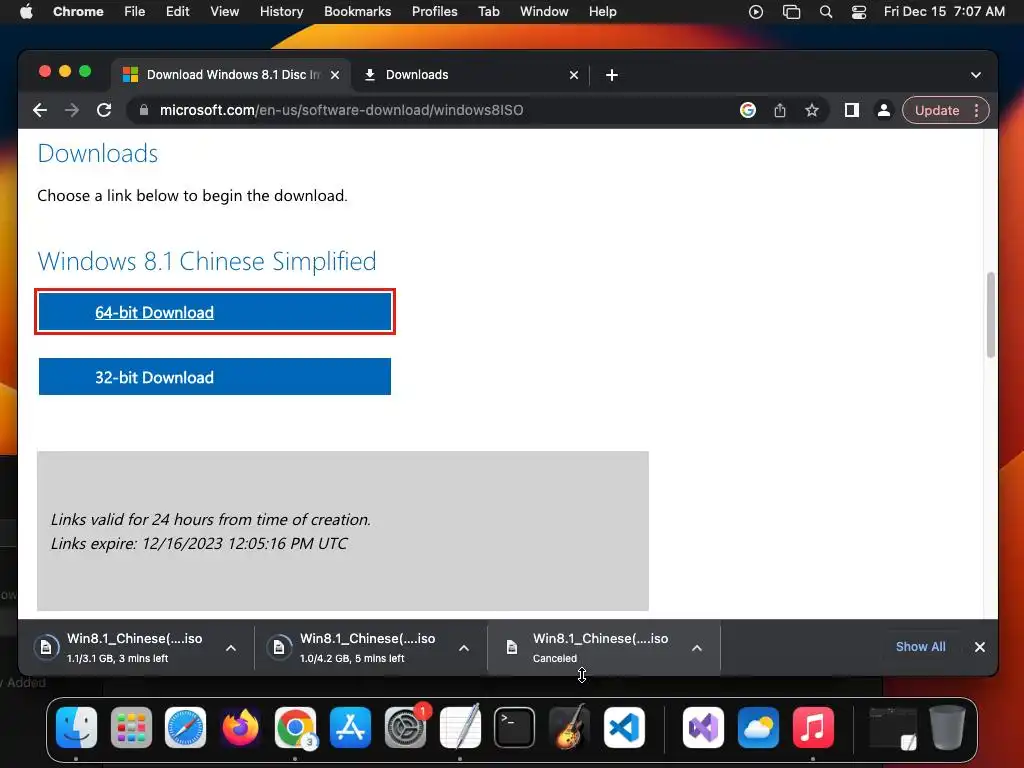Screen dimensions: 1024x768
Task: Click Show All downloads link
Action: pyautogui.click(x=920, y=647)
